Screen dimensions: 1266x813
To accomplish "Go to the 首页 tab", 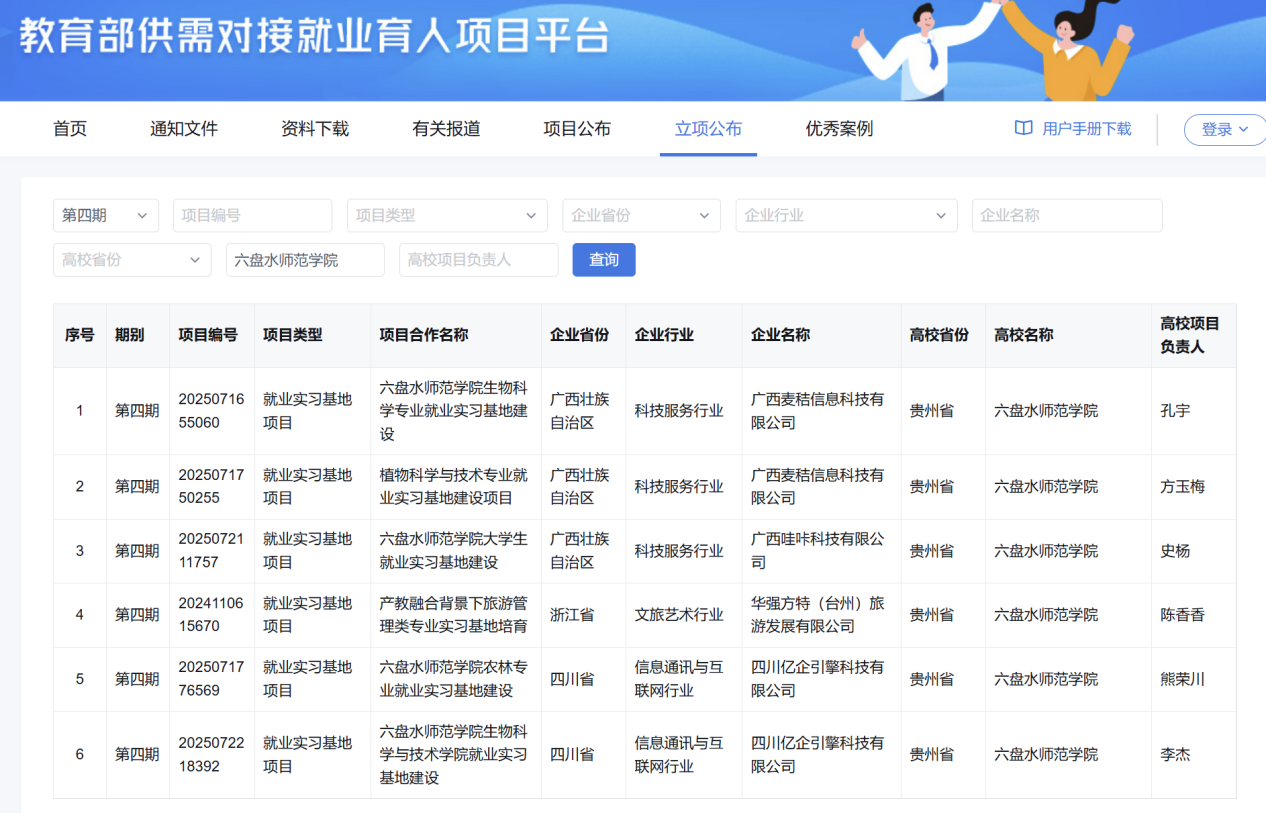I will click(70, 129).
